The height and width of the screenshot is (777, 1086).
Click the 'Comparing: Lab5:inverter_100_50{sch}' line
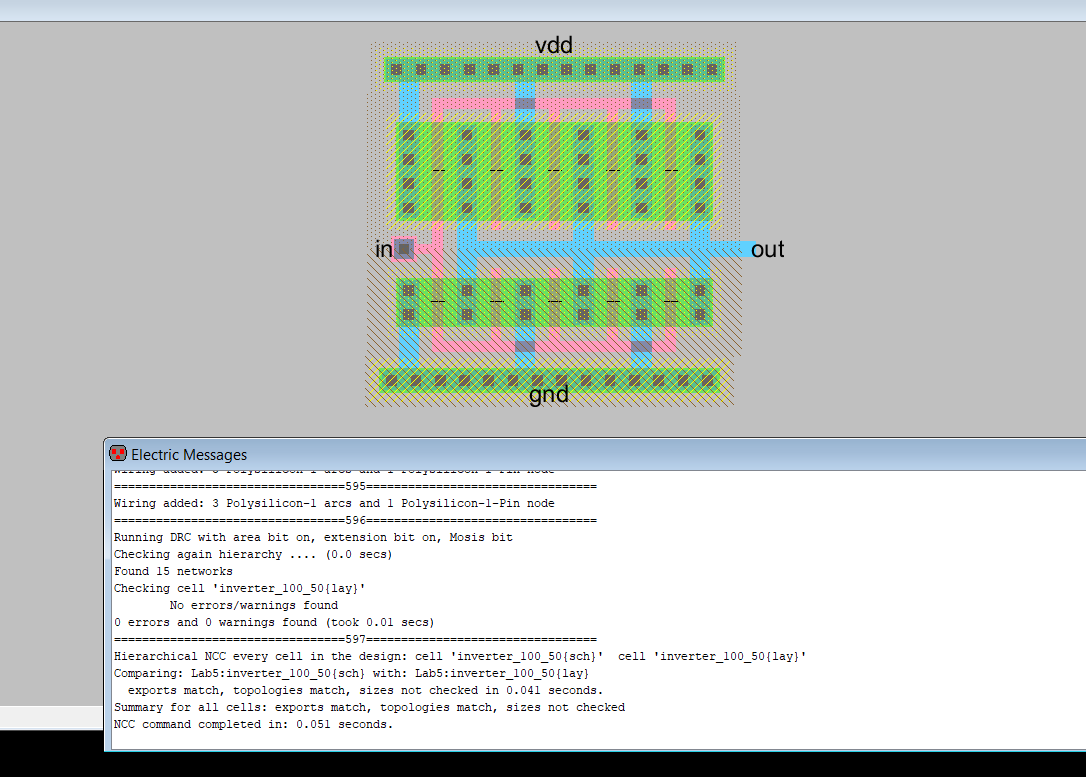[x=351, y=673]
